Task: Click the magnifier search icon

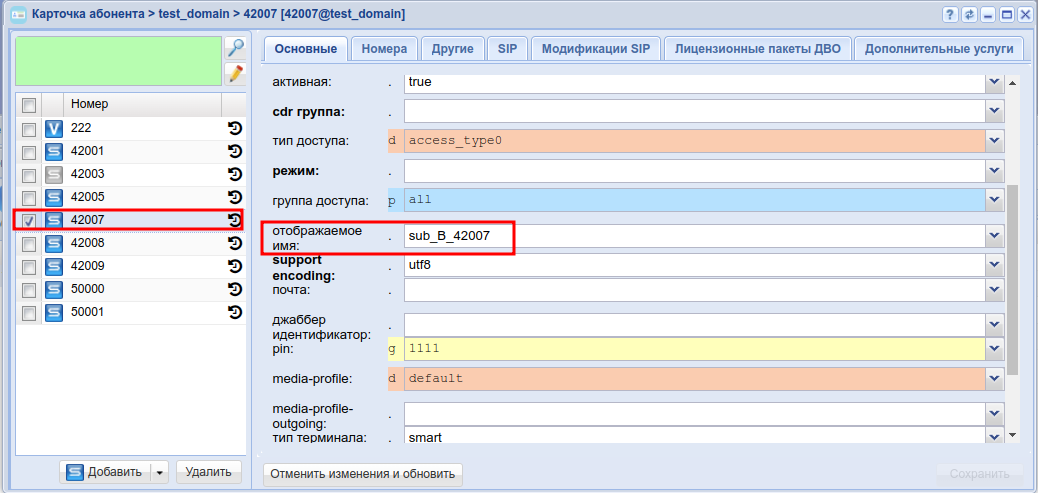Action: pos(235,48)
